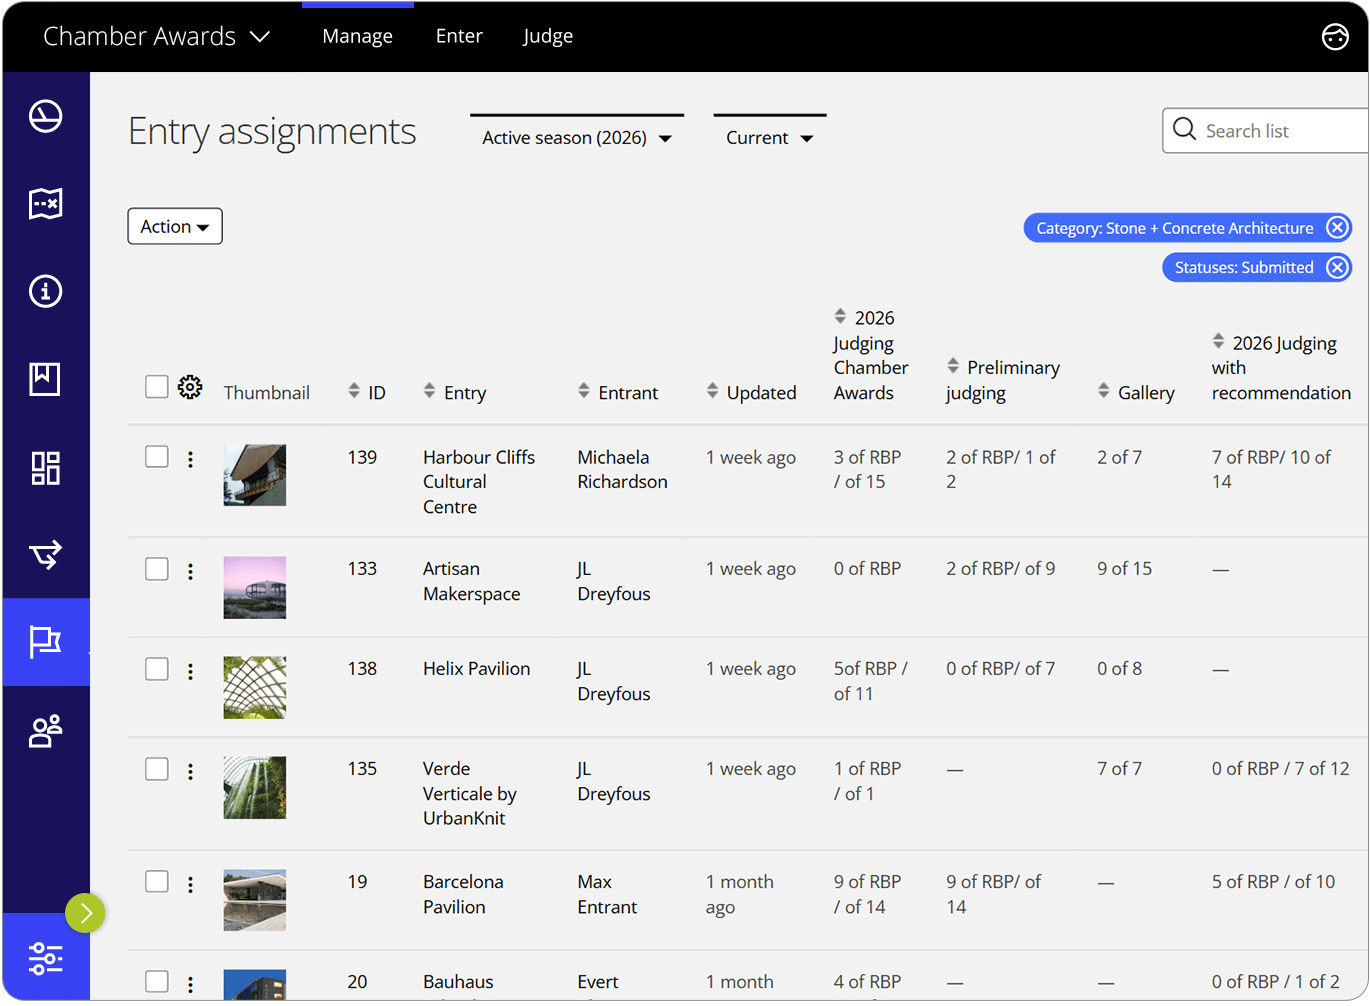The height and width of the screenshot is (1006, 1370).
Task: Open the Chamber Awards account dropdown
Action: (157, 36)
